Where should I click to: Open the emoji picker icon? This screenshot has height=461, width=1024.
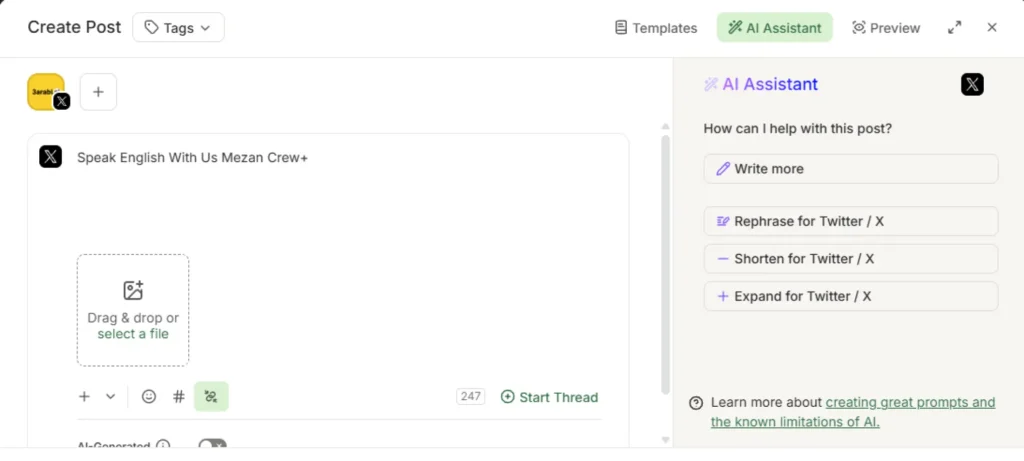coord(149,396)
